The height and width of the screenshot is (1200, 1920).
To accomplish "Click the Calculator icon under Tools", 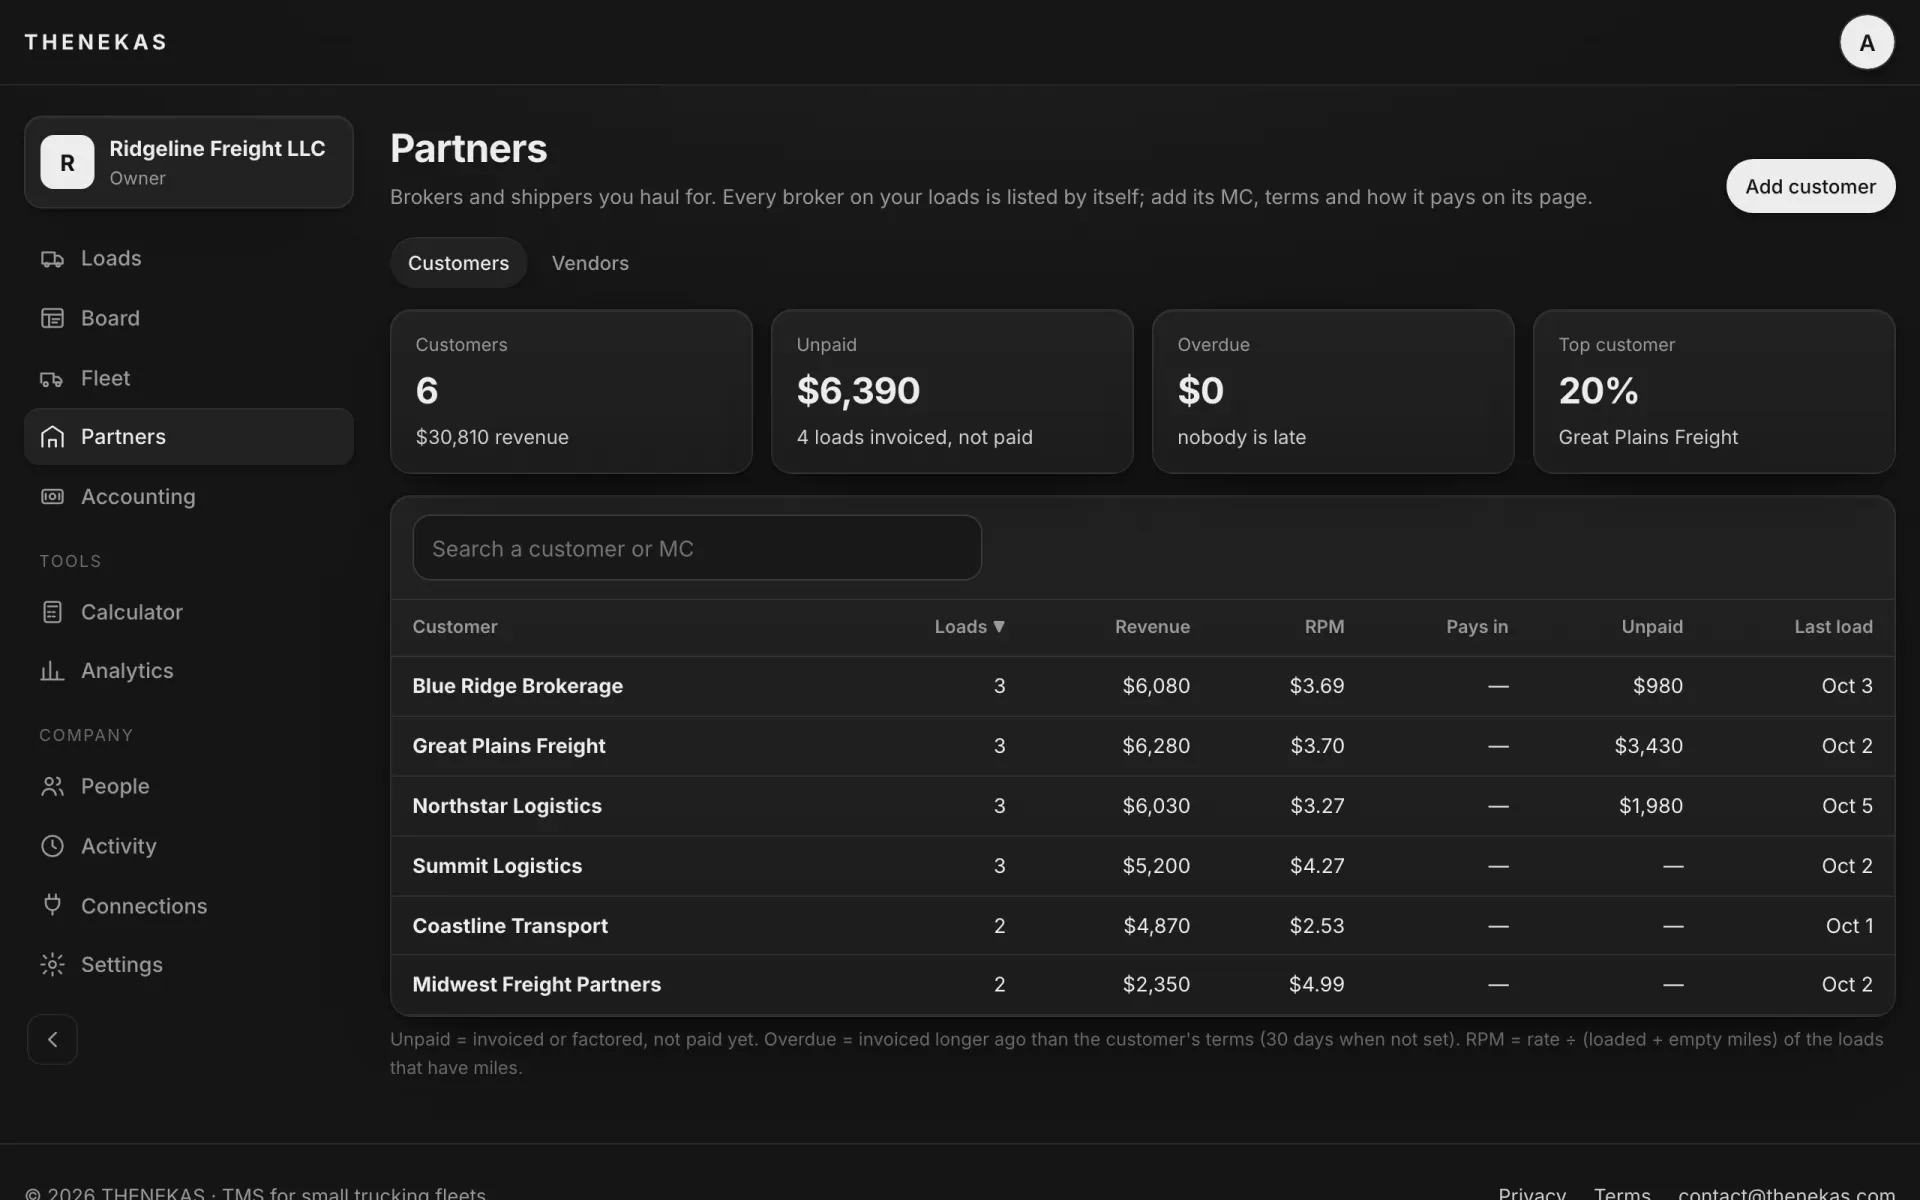I will tap(52, 612).
